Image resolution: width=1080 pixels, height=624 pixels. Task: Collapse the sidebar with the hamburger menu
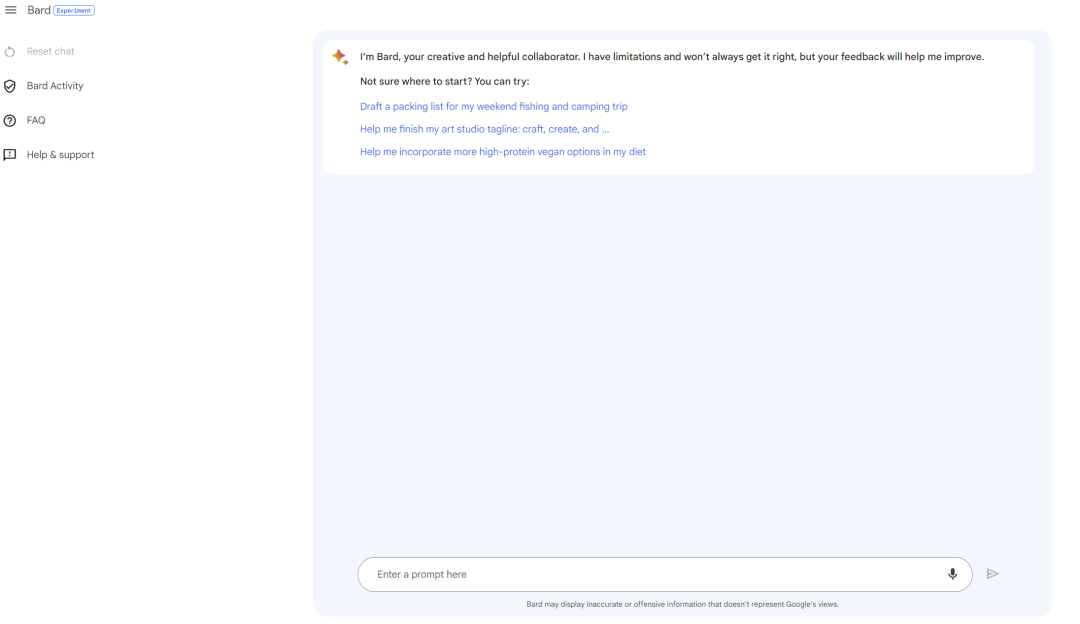click(11, 10)
